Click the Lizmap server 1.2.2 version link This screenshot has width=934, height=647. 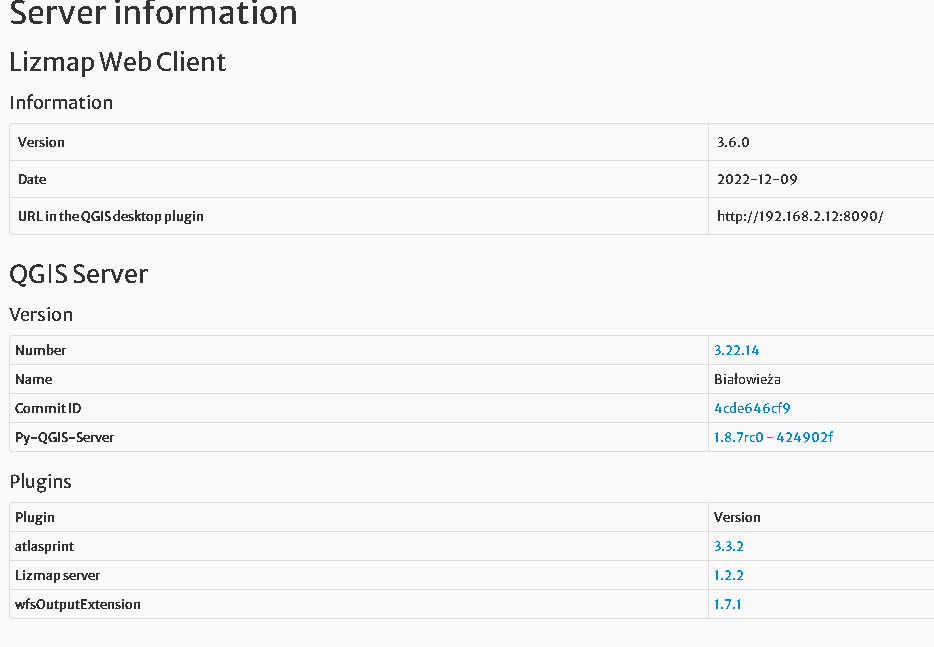tap(727, 575)
